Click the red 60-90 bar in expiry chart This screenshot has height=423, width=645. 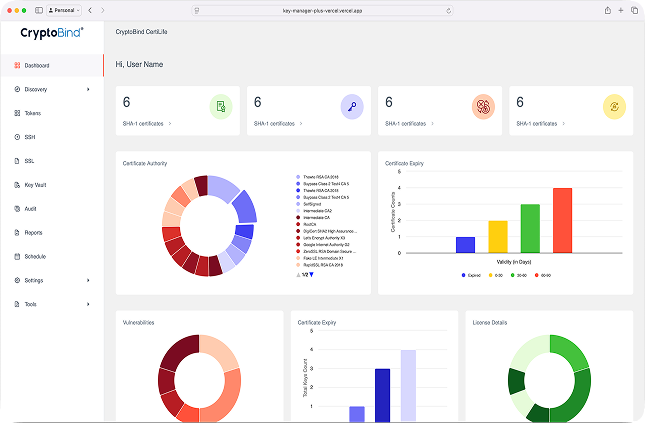click(562, 219)
